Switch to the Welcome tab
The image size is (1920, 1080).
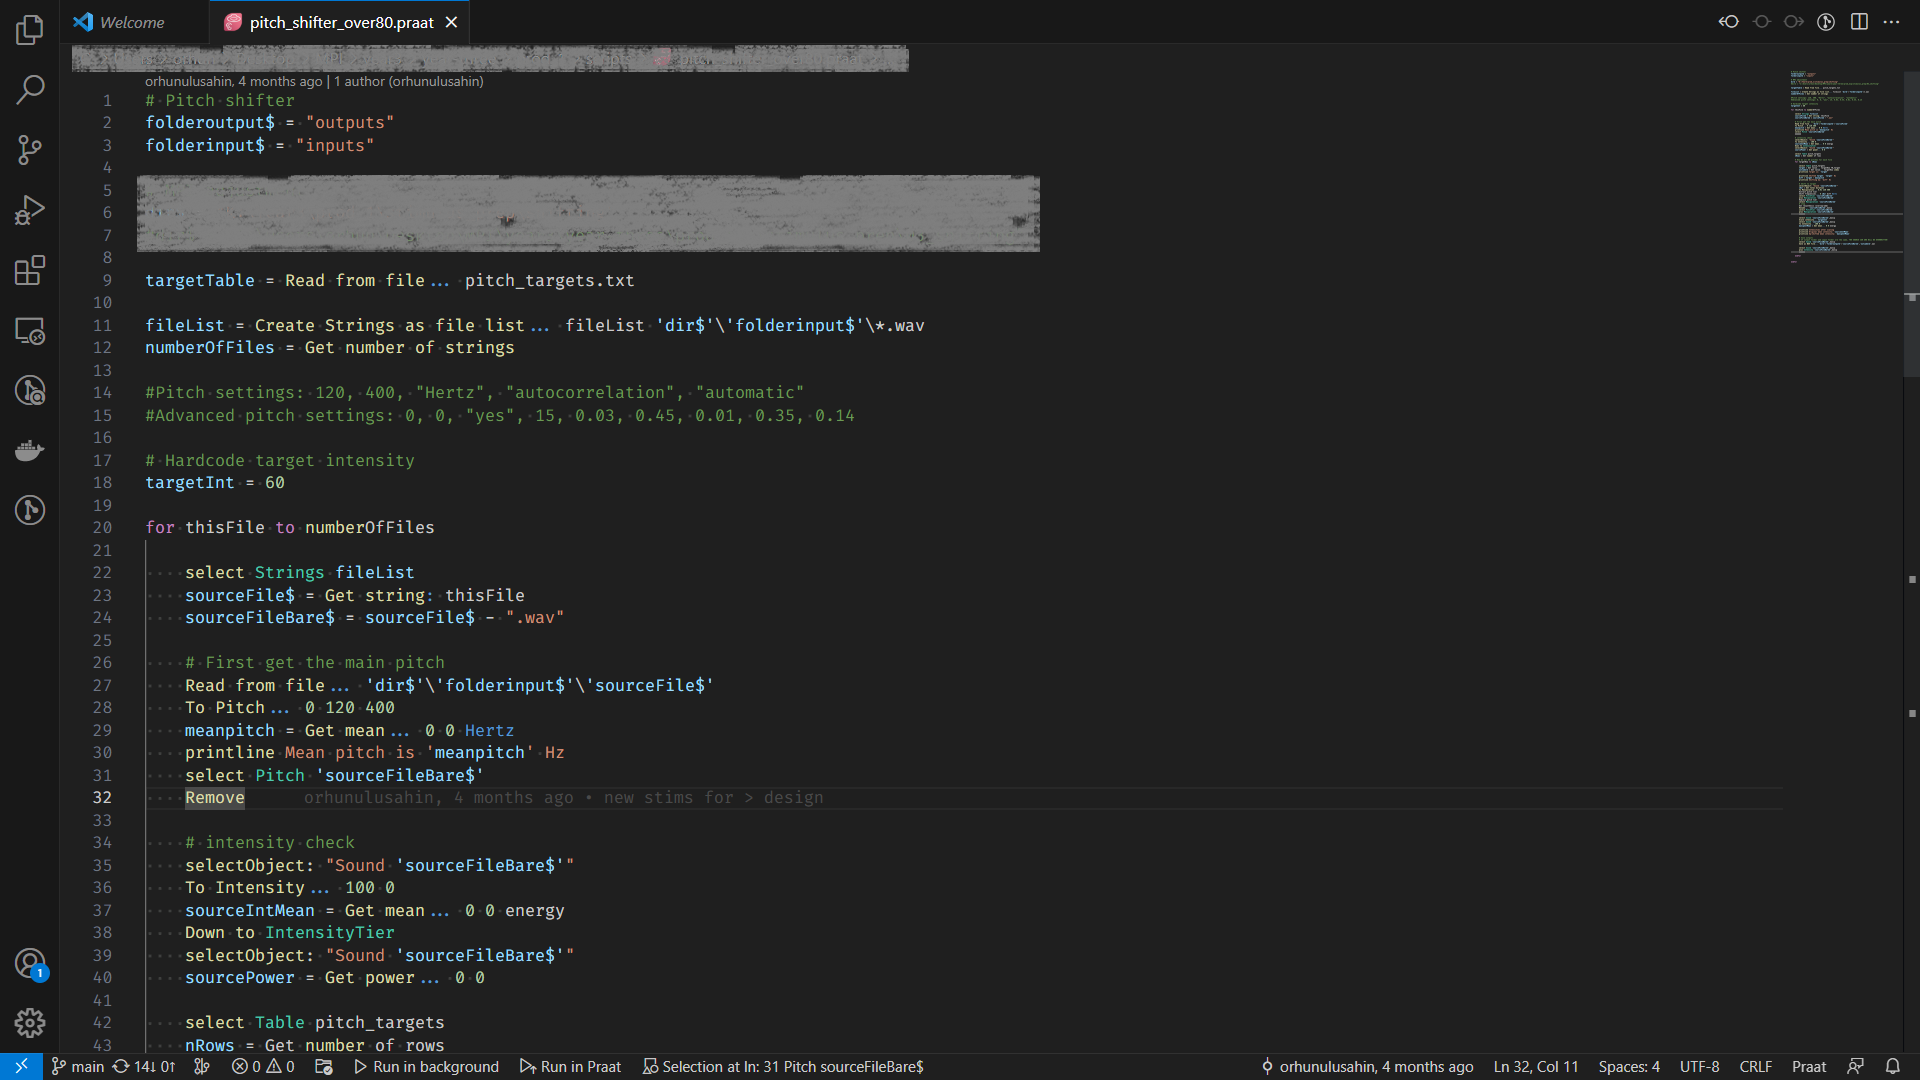(x=131, y=22)
